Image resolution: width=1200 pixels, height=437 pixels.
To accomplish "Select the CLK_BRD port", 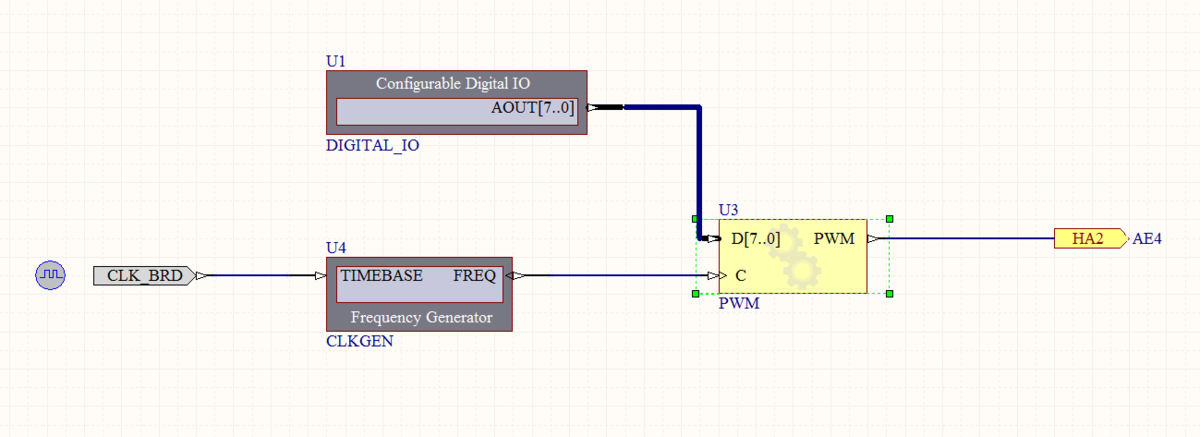I will point(145,275).
